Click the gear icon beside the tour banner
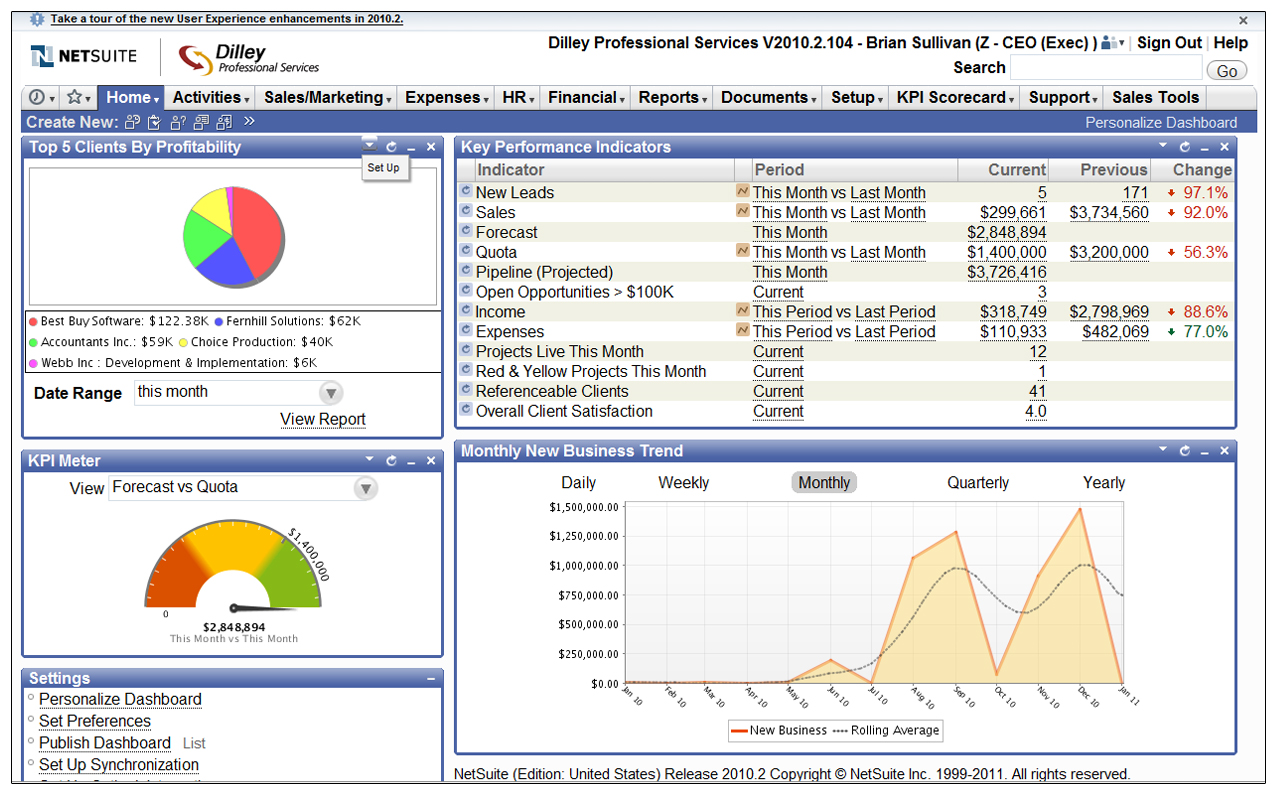 click(x=37, y=19)
